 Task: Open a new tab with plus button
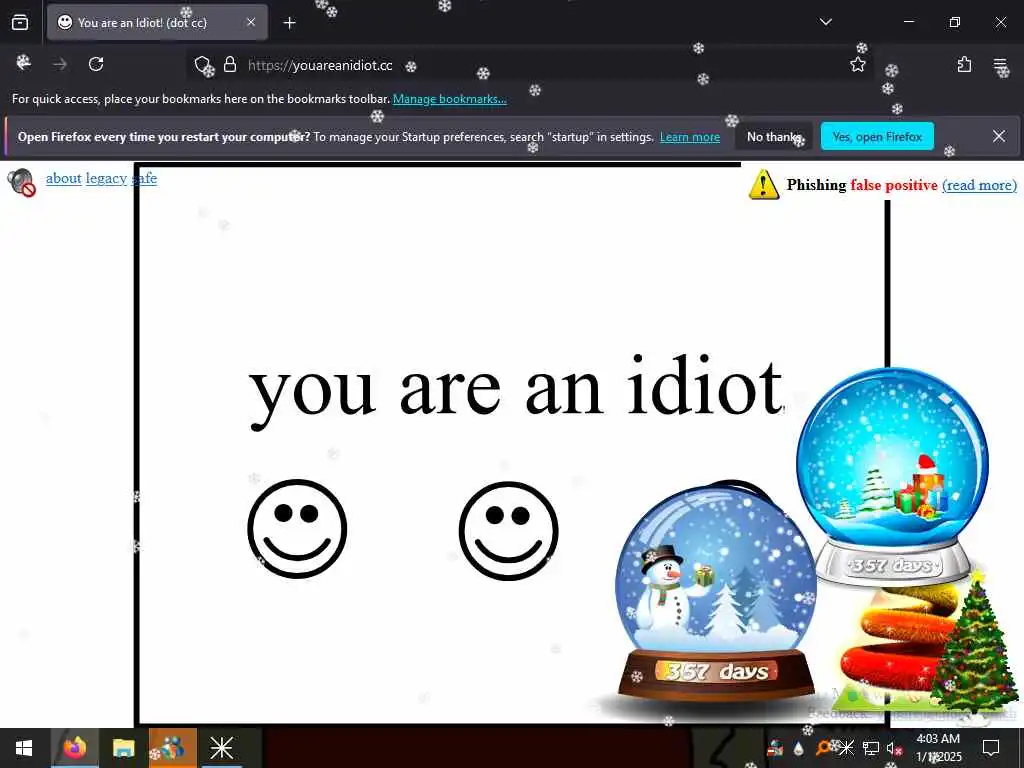click(x=289, y=23)
